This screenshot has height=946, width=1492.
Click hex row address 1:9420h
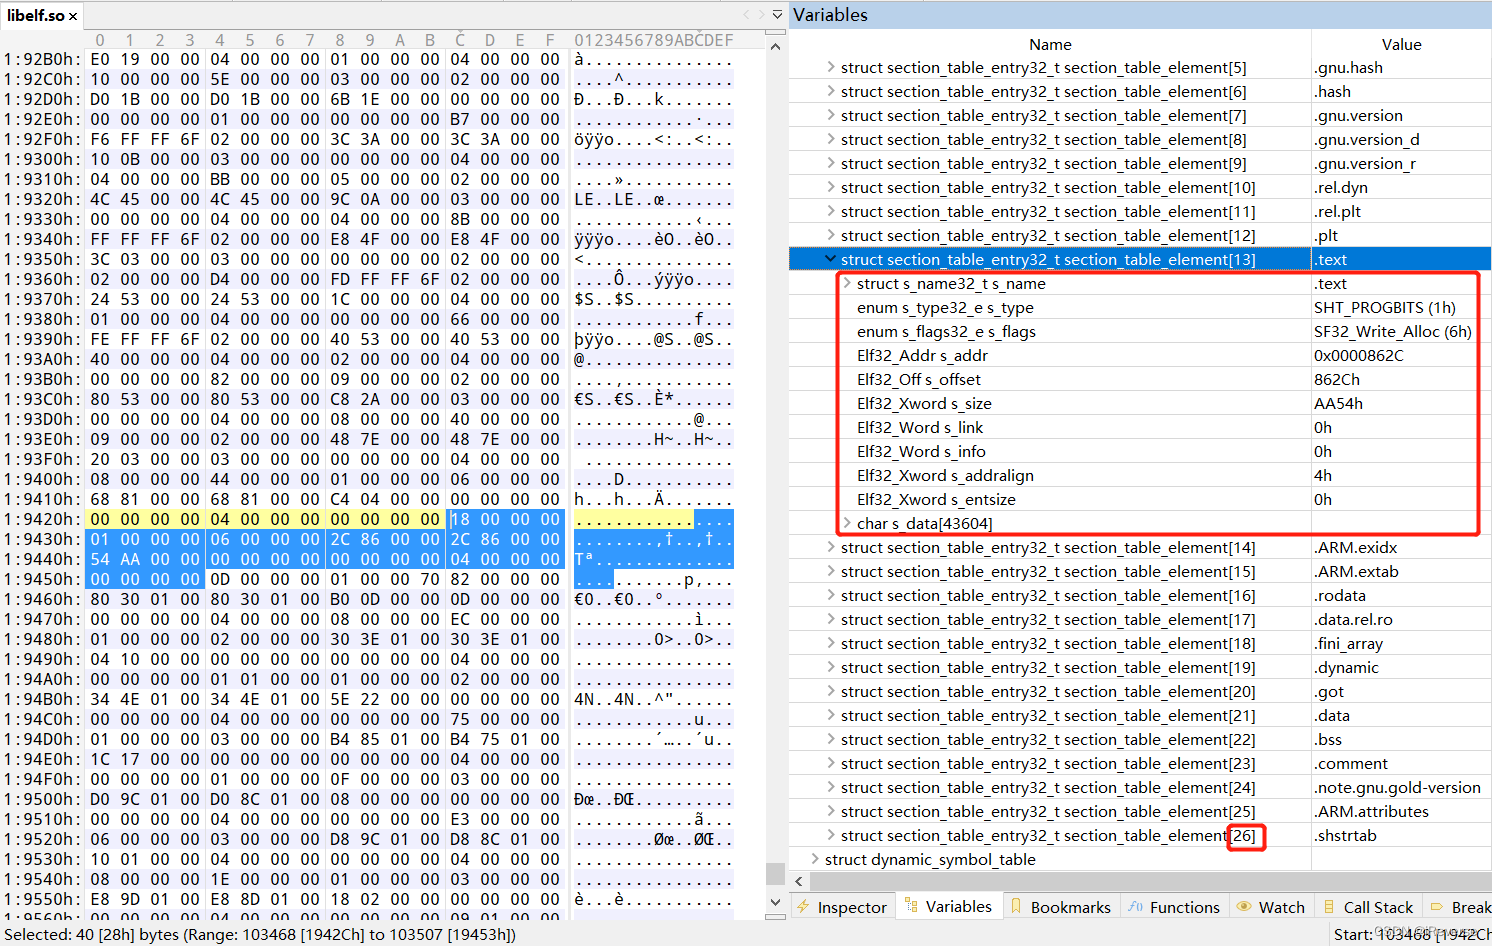point(42,519)
